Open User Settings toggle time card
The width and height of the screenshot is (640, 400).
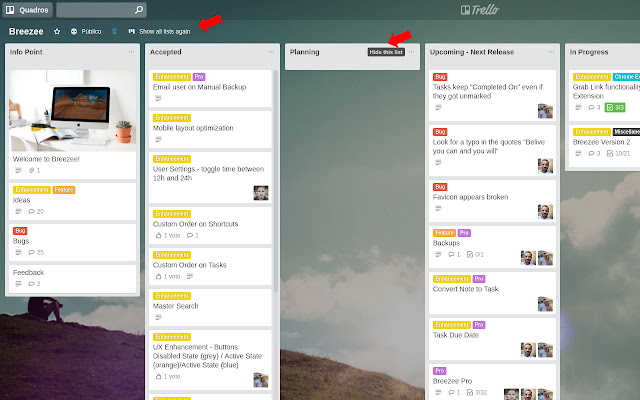pos(210,178)
